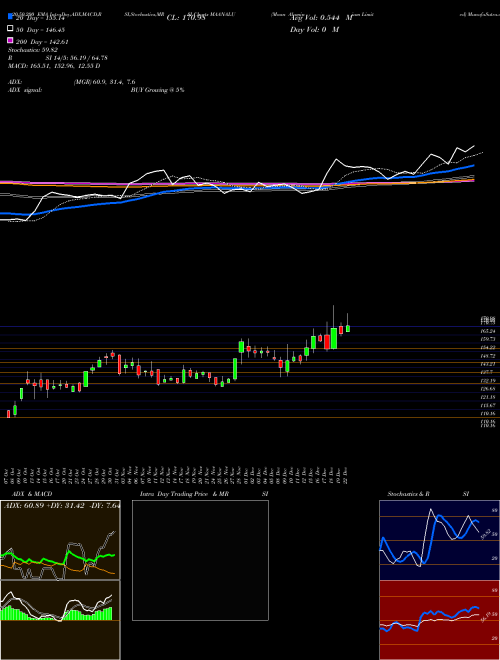Open the blue Stochastics chart thumbnail

[x=439, y=540]
